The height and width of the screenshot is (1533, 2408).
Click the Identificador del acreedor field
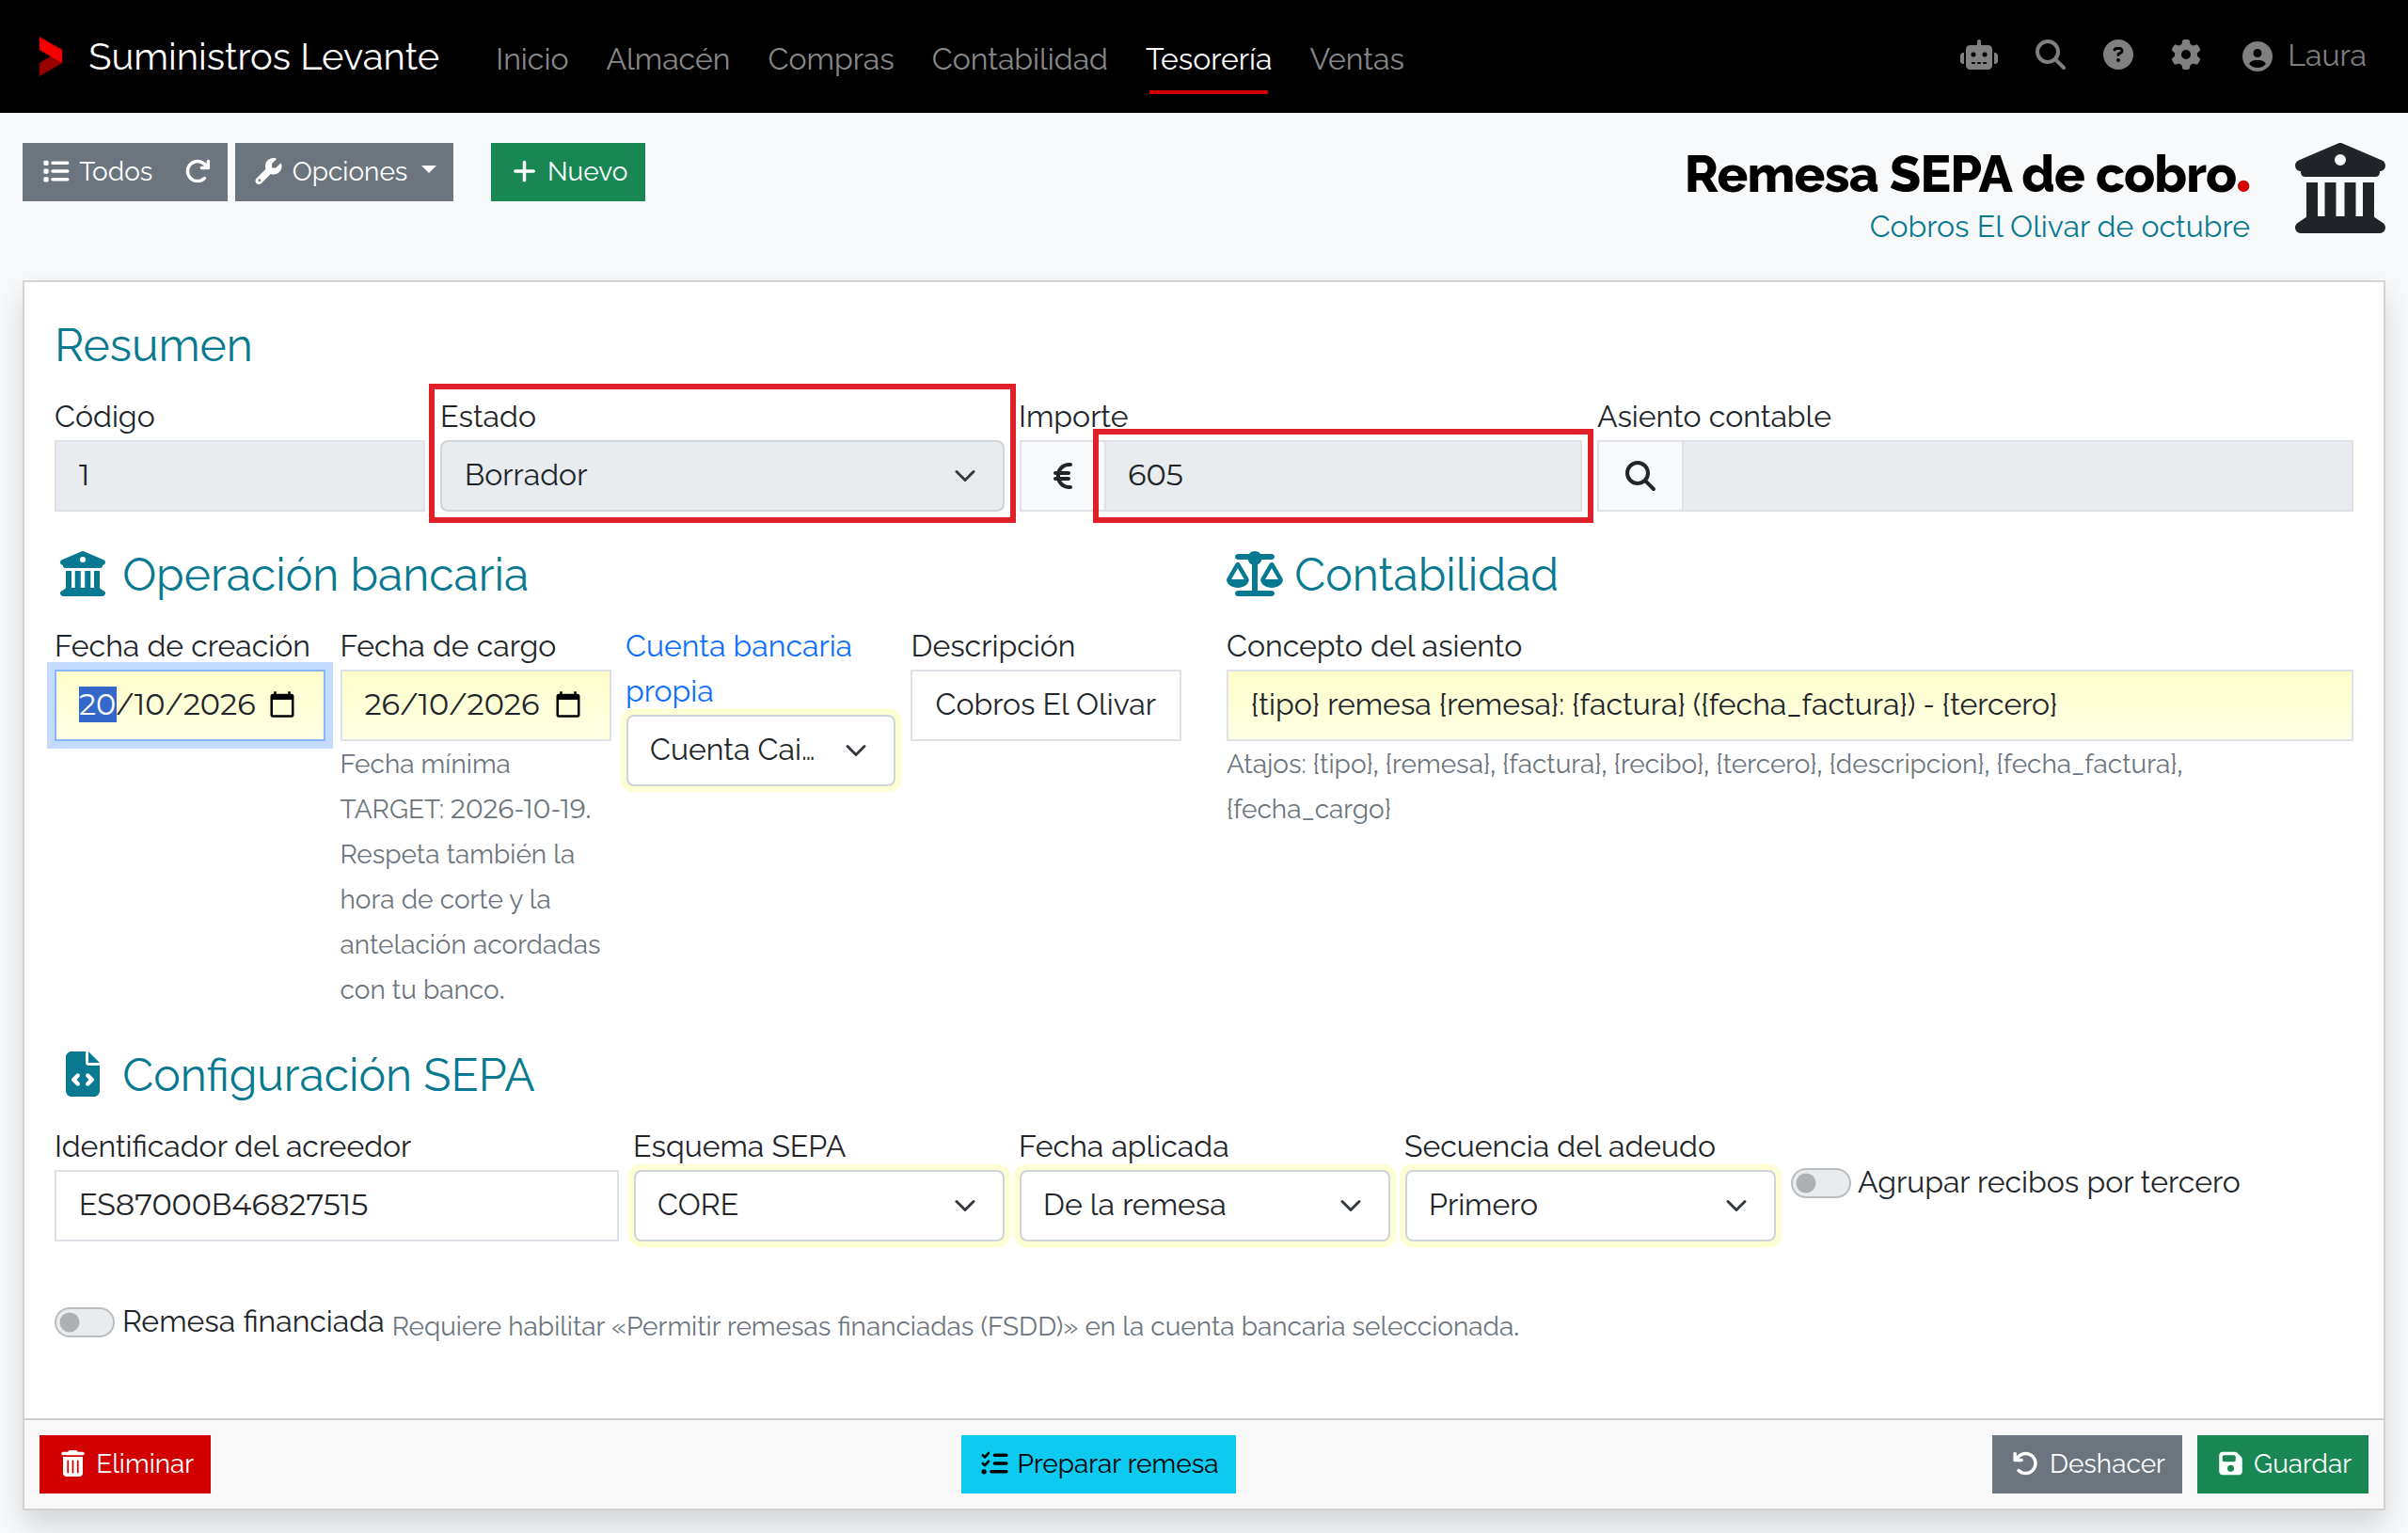tap(336, 1205)
